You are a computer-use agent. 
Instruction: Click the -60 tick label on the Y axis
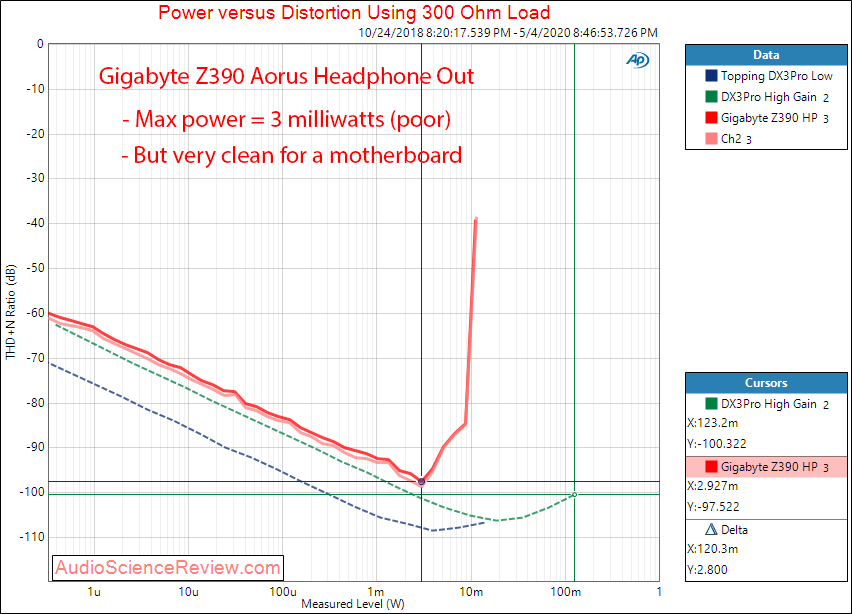pos(35,313)
